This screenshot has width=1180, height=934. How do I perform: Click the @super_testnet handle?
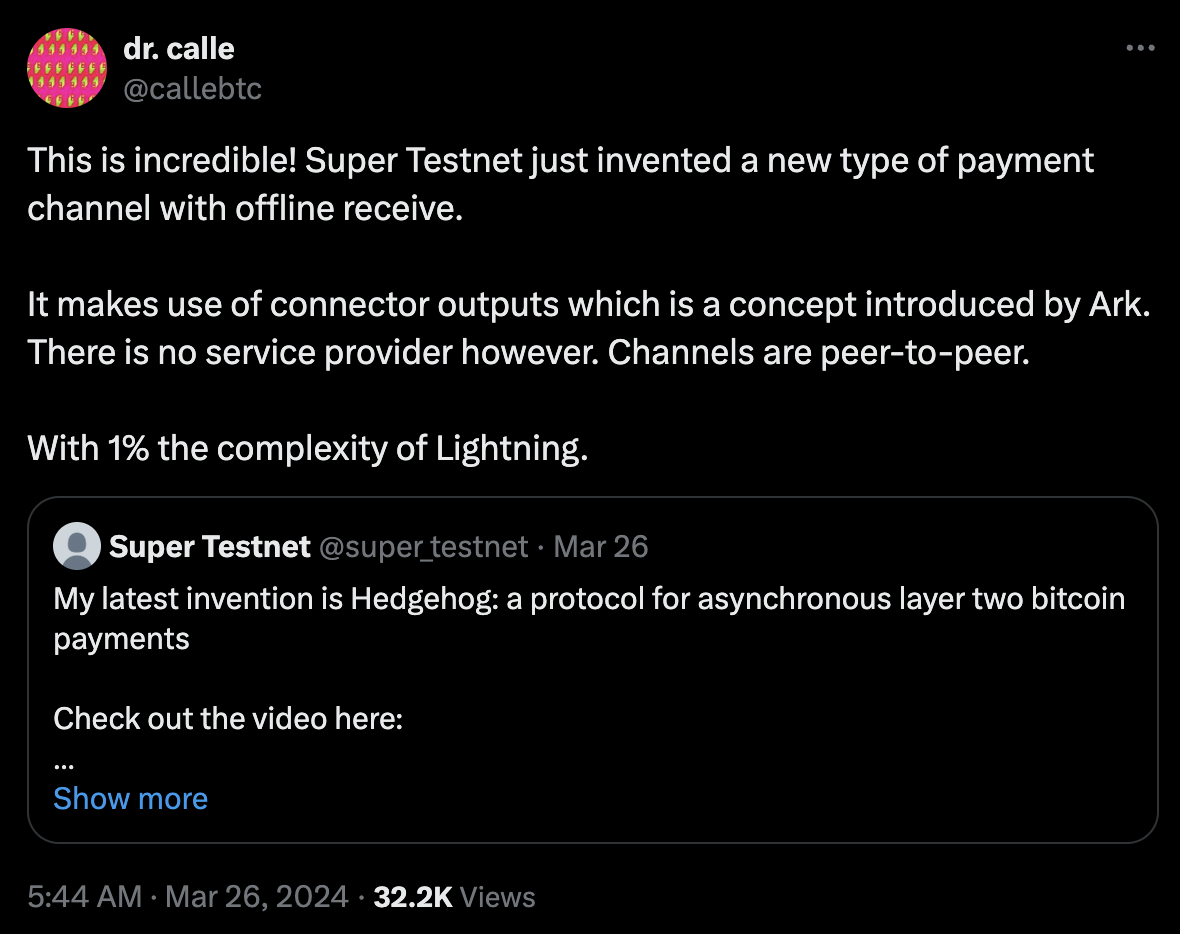[423, 547]
